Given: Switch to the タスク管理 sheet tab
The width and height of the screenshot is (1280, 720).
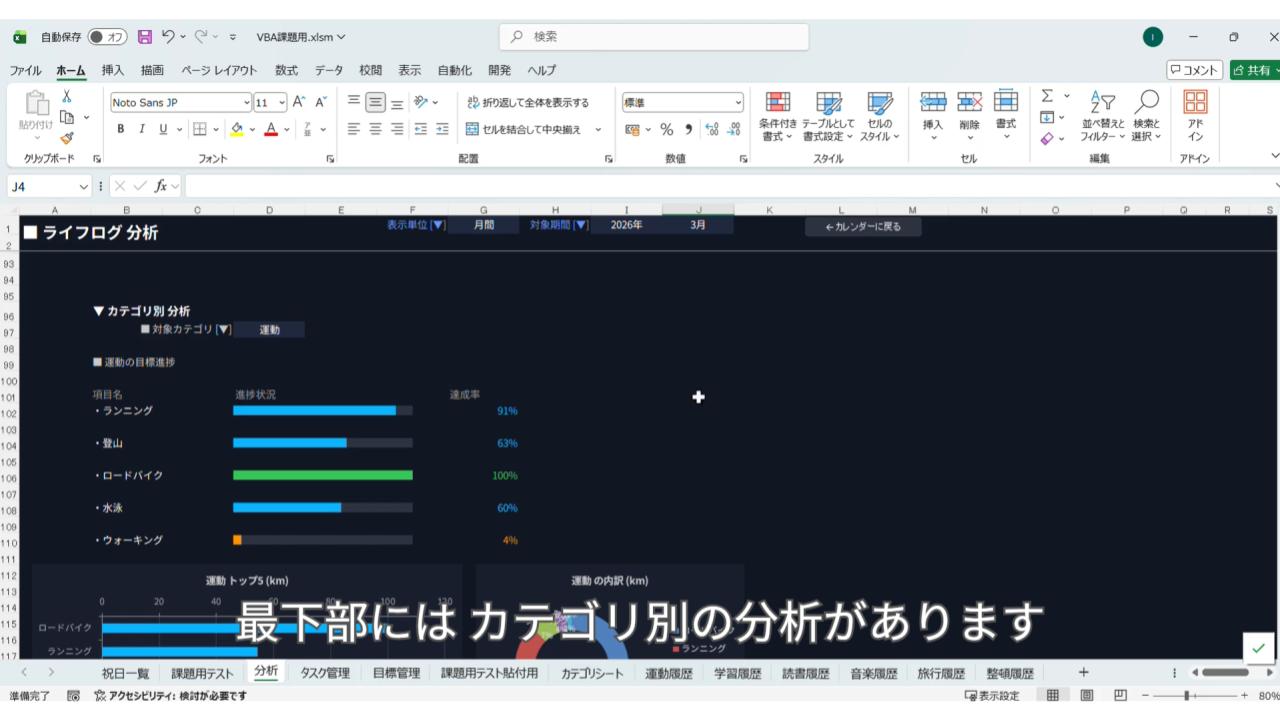Looking at the screenshot, I should pos(325,673).
